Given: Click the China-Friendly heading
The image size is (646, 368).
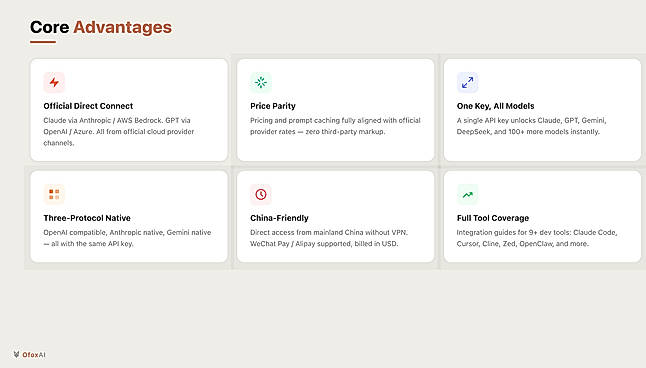Looking at the screenshot, I should [279, 218].
